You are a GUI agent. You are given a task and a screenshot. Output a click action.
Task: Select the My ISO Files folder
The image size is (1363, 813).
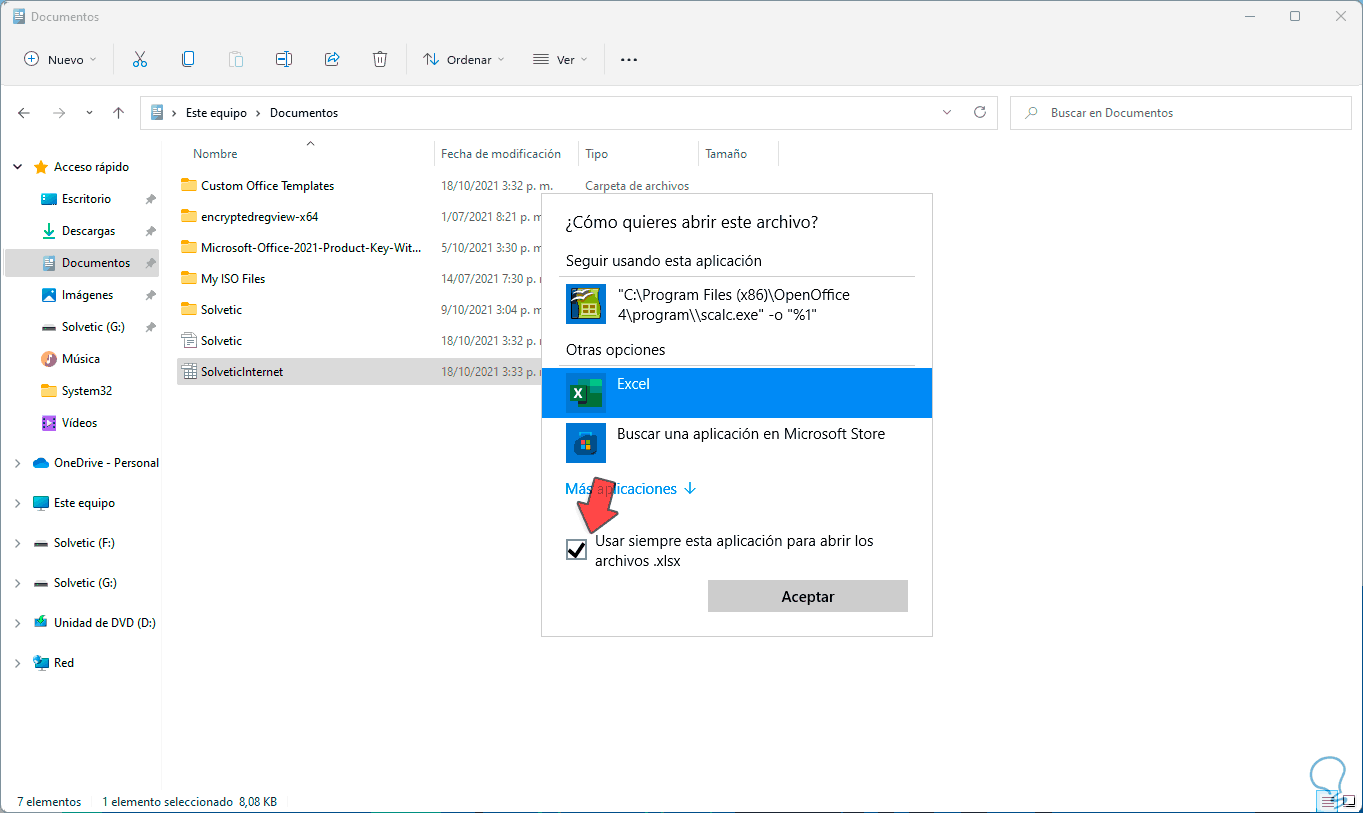233,279
